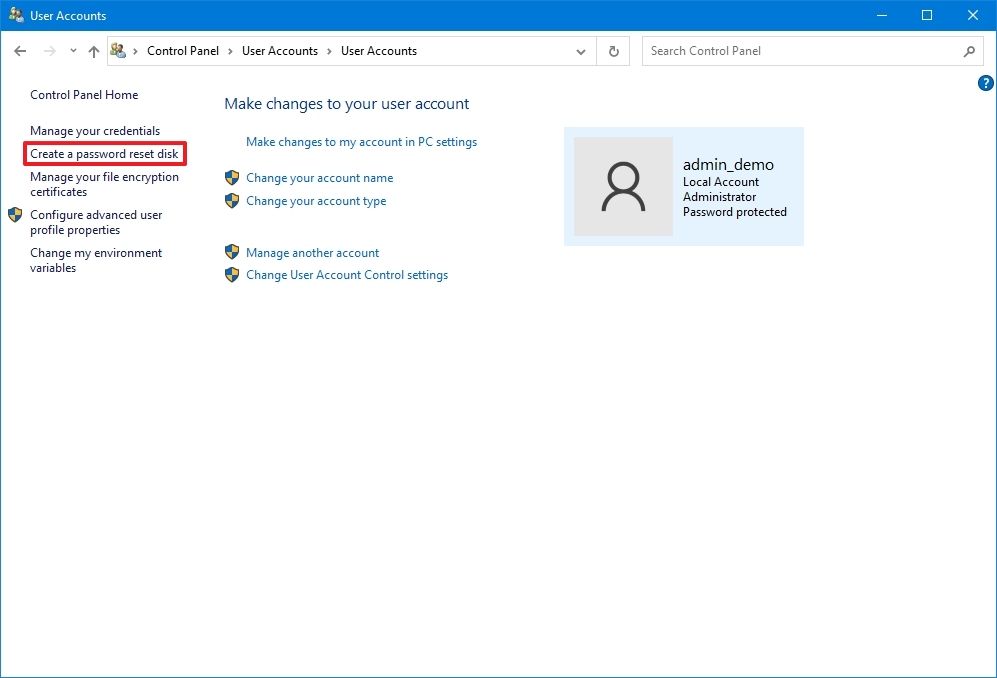Viewport: 997px width, 678px height.
Task: Click the navigate up arrow
Action: [93, 50]
